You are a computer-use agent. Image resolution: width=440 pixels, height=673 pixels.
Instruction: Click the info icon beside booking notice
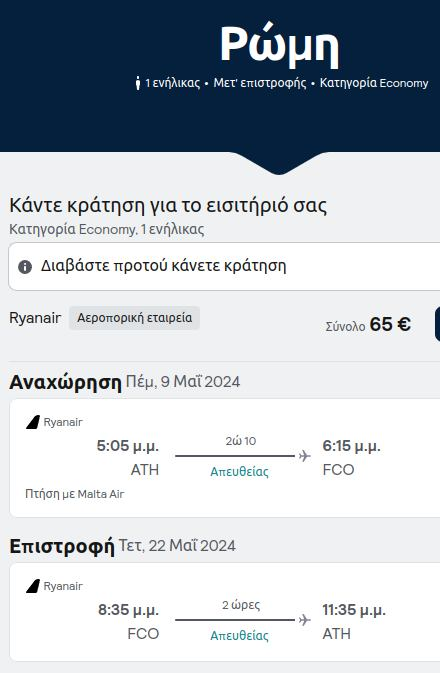coord(25,267)
